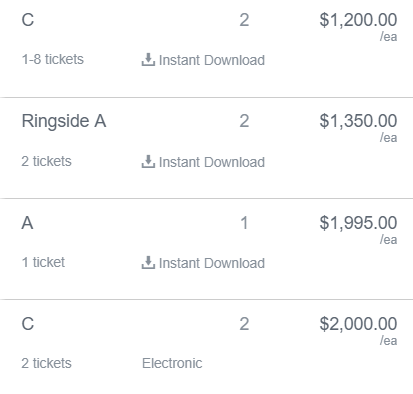Click Instant Download text in $1,200 row
The image size is (413, 394).
212,60
